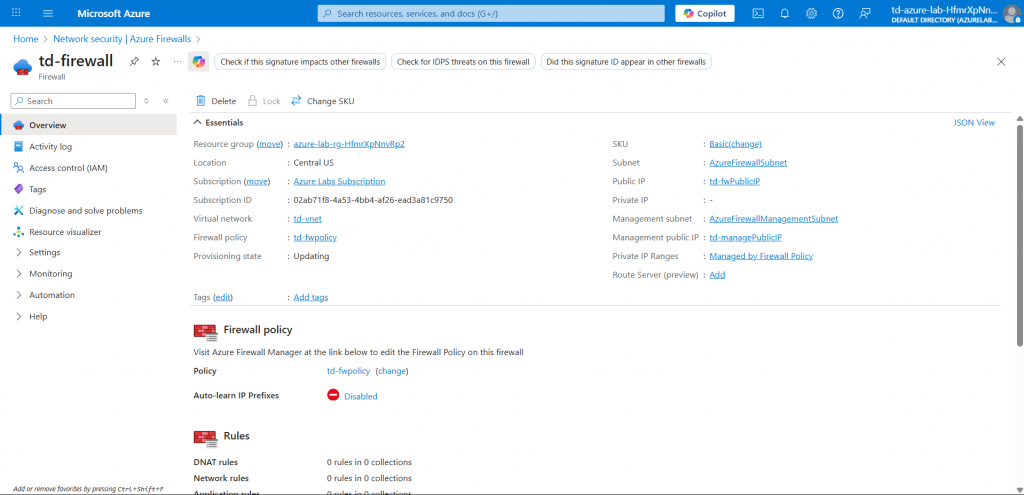Open AzureFirewallSubnet link
Screen dimensions: 1024x495
click(x=748, y=163)
